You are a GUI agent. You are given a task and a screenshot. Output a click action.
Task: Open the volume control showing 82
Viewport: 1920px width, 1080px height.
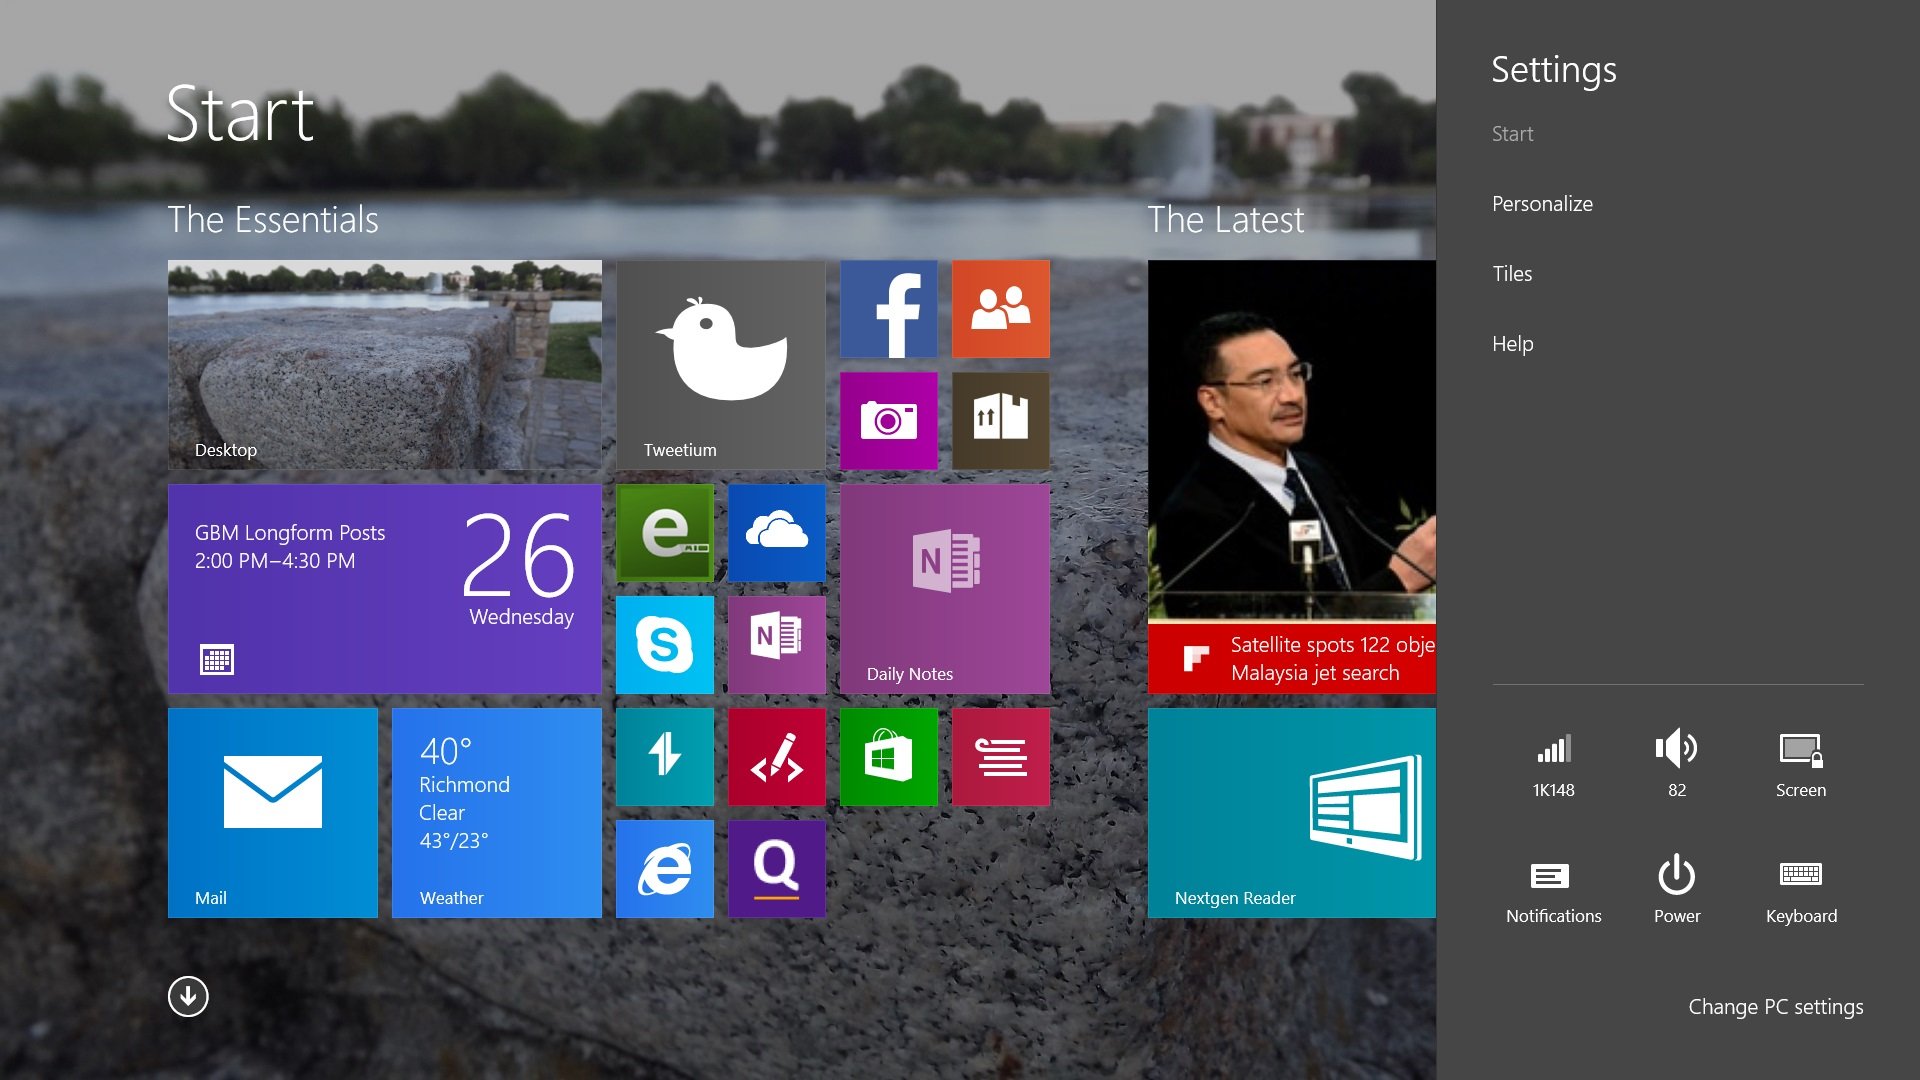(x=1677, y=766)
